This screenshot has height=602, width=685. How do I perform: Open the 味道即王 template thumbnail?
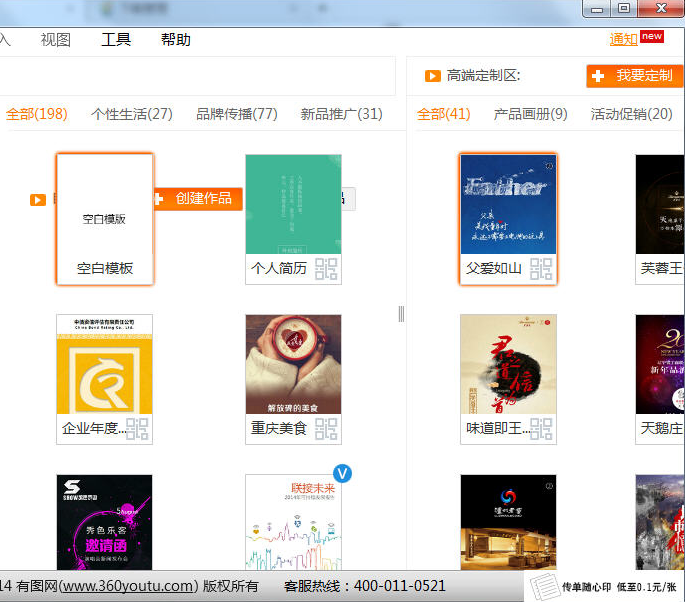[x=508, y=364]
